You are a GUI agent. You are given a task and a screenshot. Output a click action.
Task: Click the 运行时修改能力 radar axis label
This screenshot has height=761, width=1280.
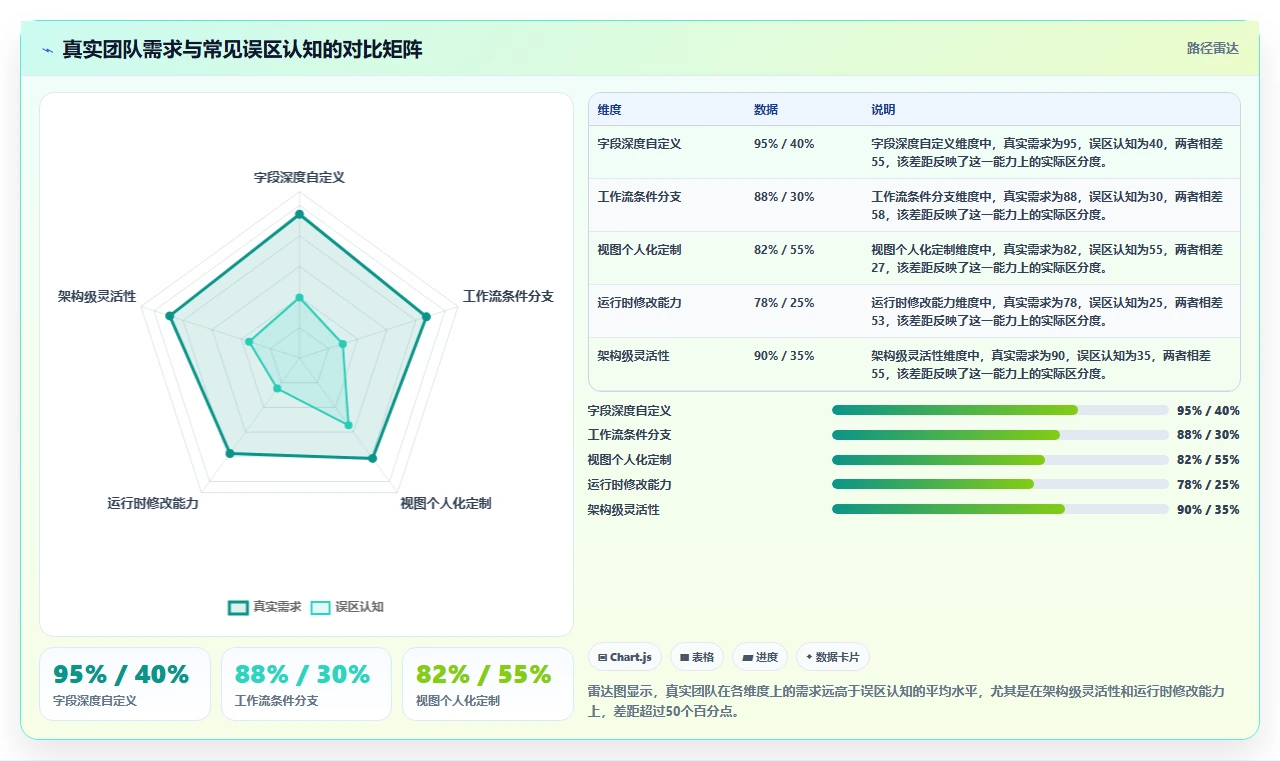(153, 504)
